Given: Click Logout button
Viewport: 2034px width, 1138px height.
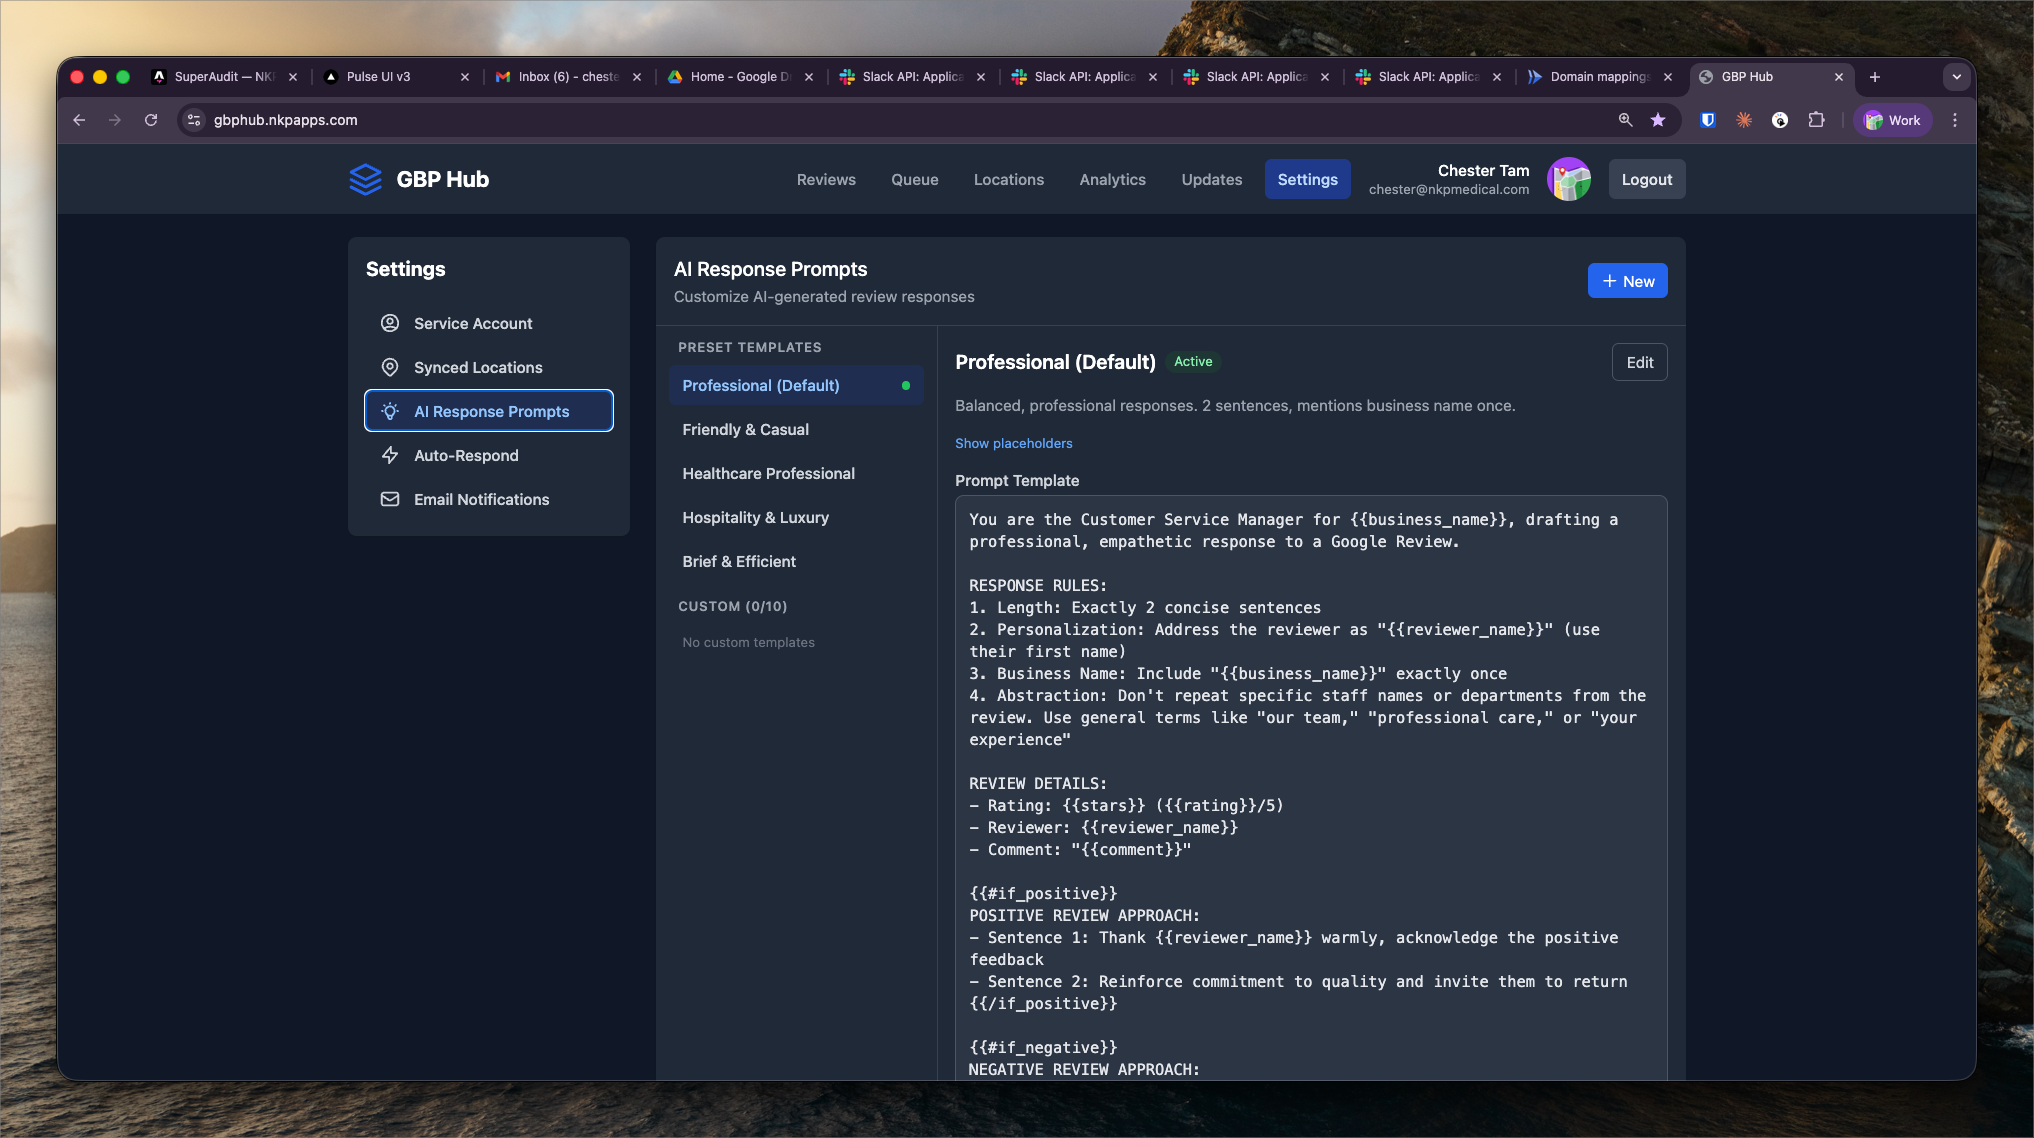Looking at the screenshot, I should [1646, 180].
